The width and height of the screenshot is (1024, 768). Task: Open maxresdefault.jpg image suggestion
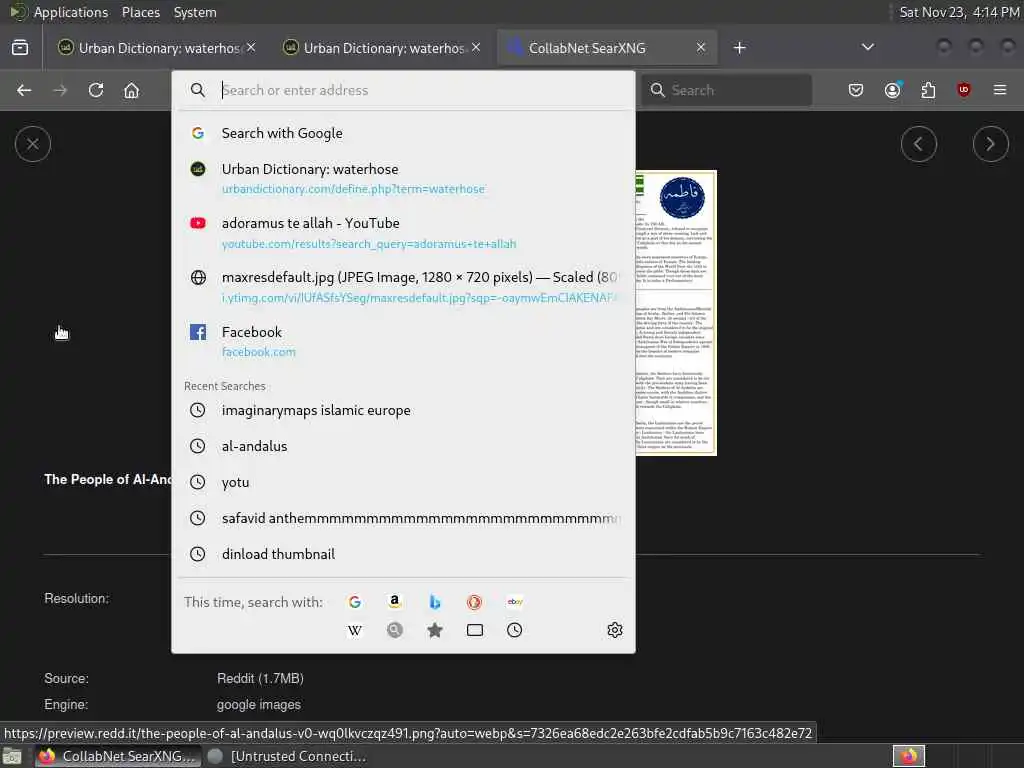[403, 287]
